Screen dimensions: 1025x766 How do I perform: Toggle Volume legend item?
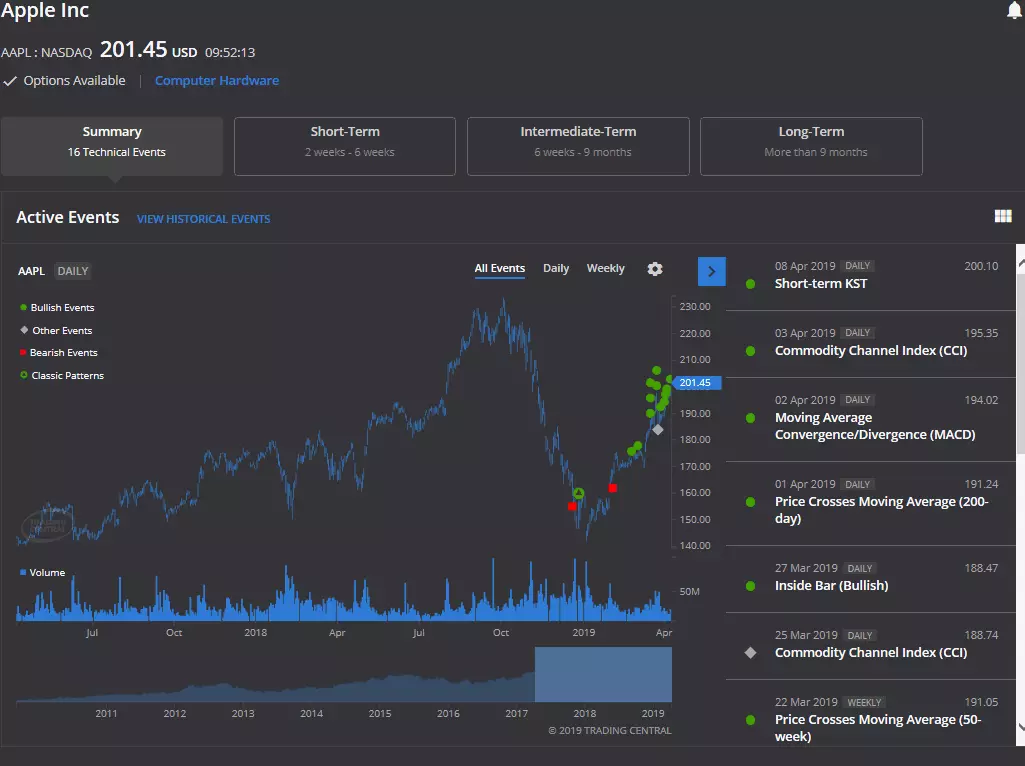pos(42,573)
